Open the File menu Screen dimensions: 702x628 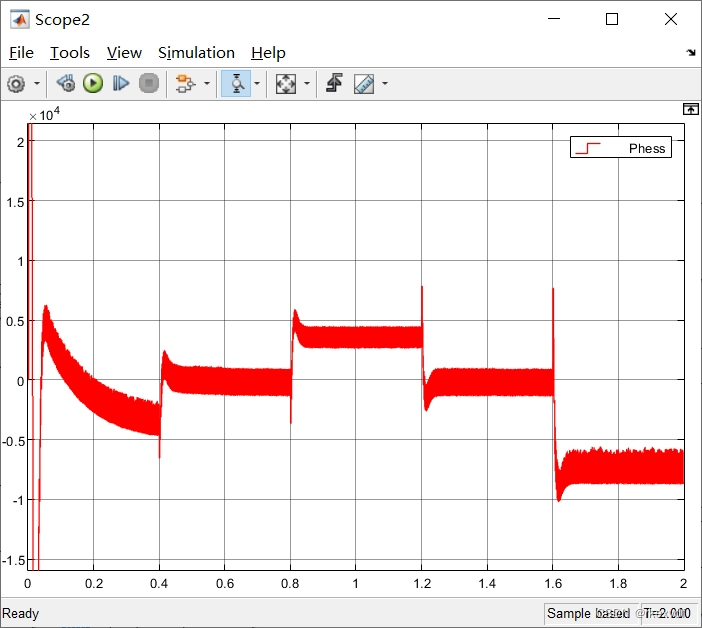pyautogui.click(x=21, y=53)
